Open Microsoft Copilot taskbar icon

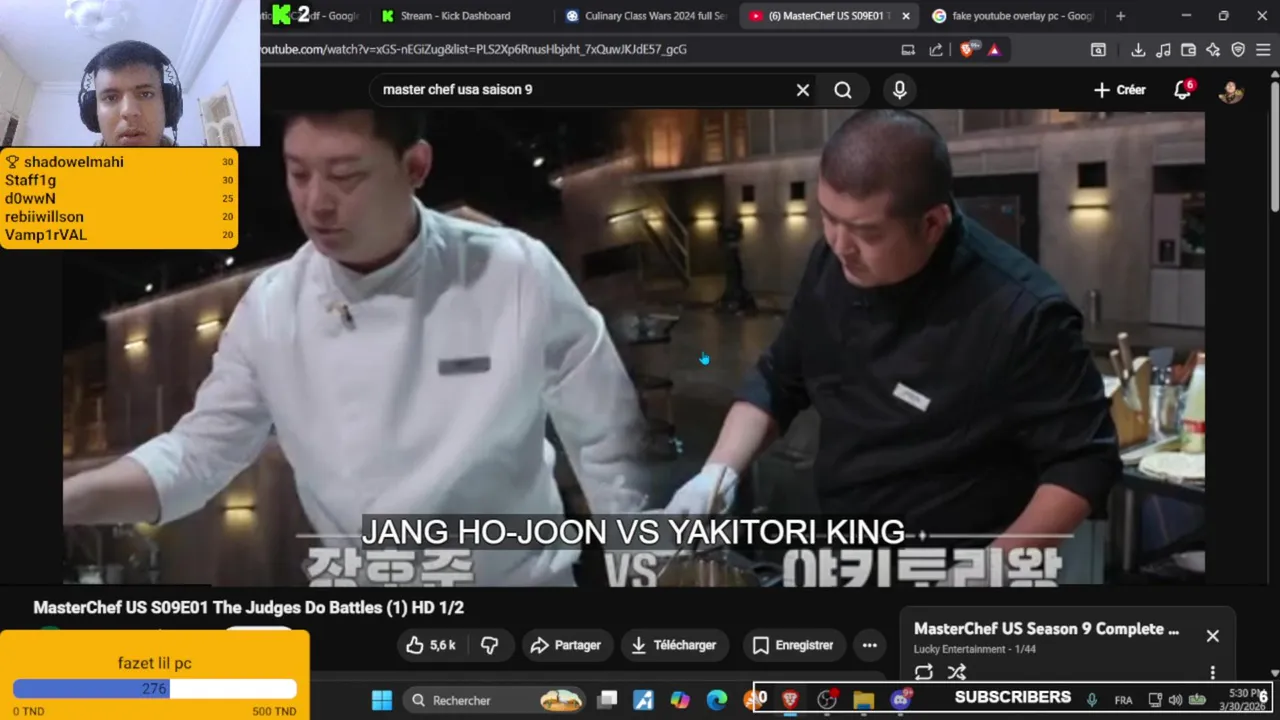point(680,700)
